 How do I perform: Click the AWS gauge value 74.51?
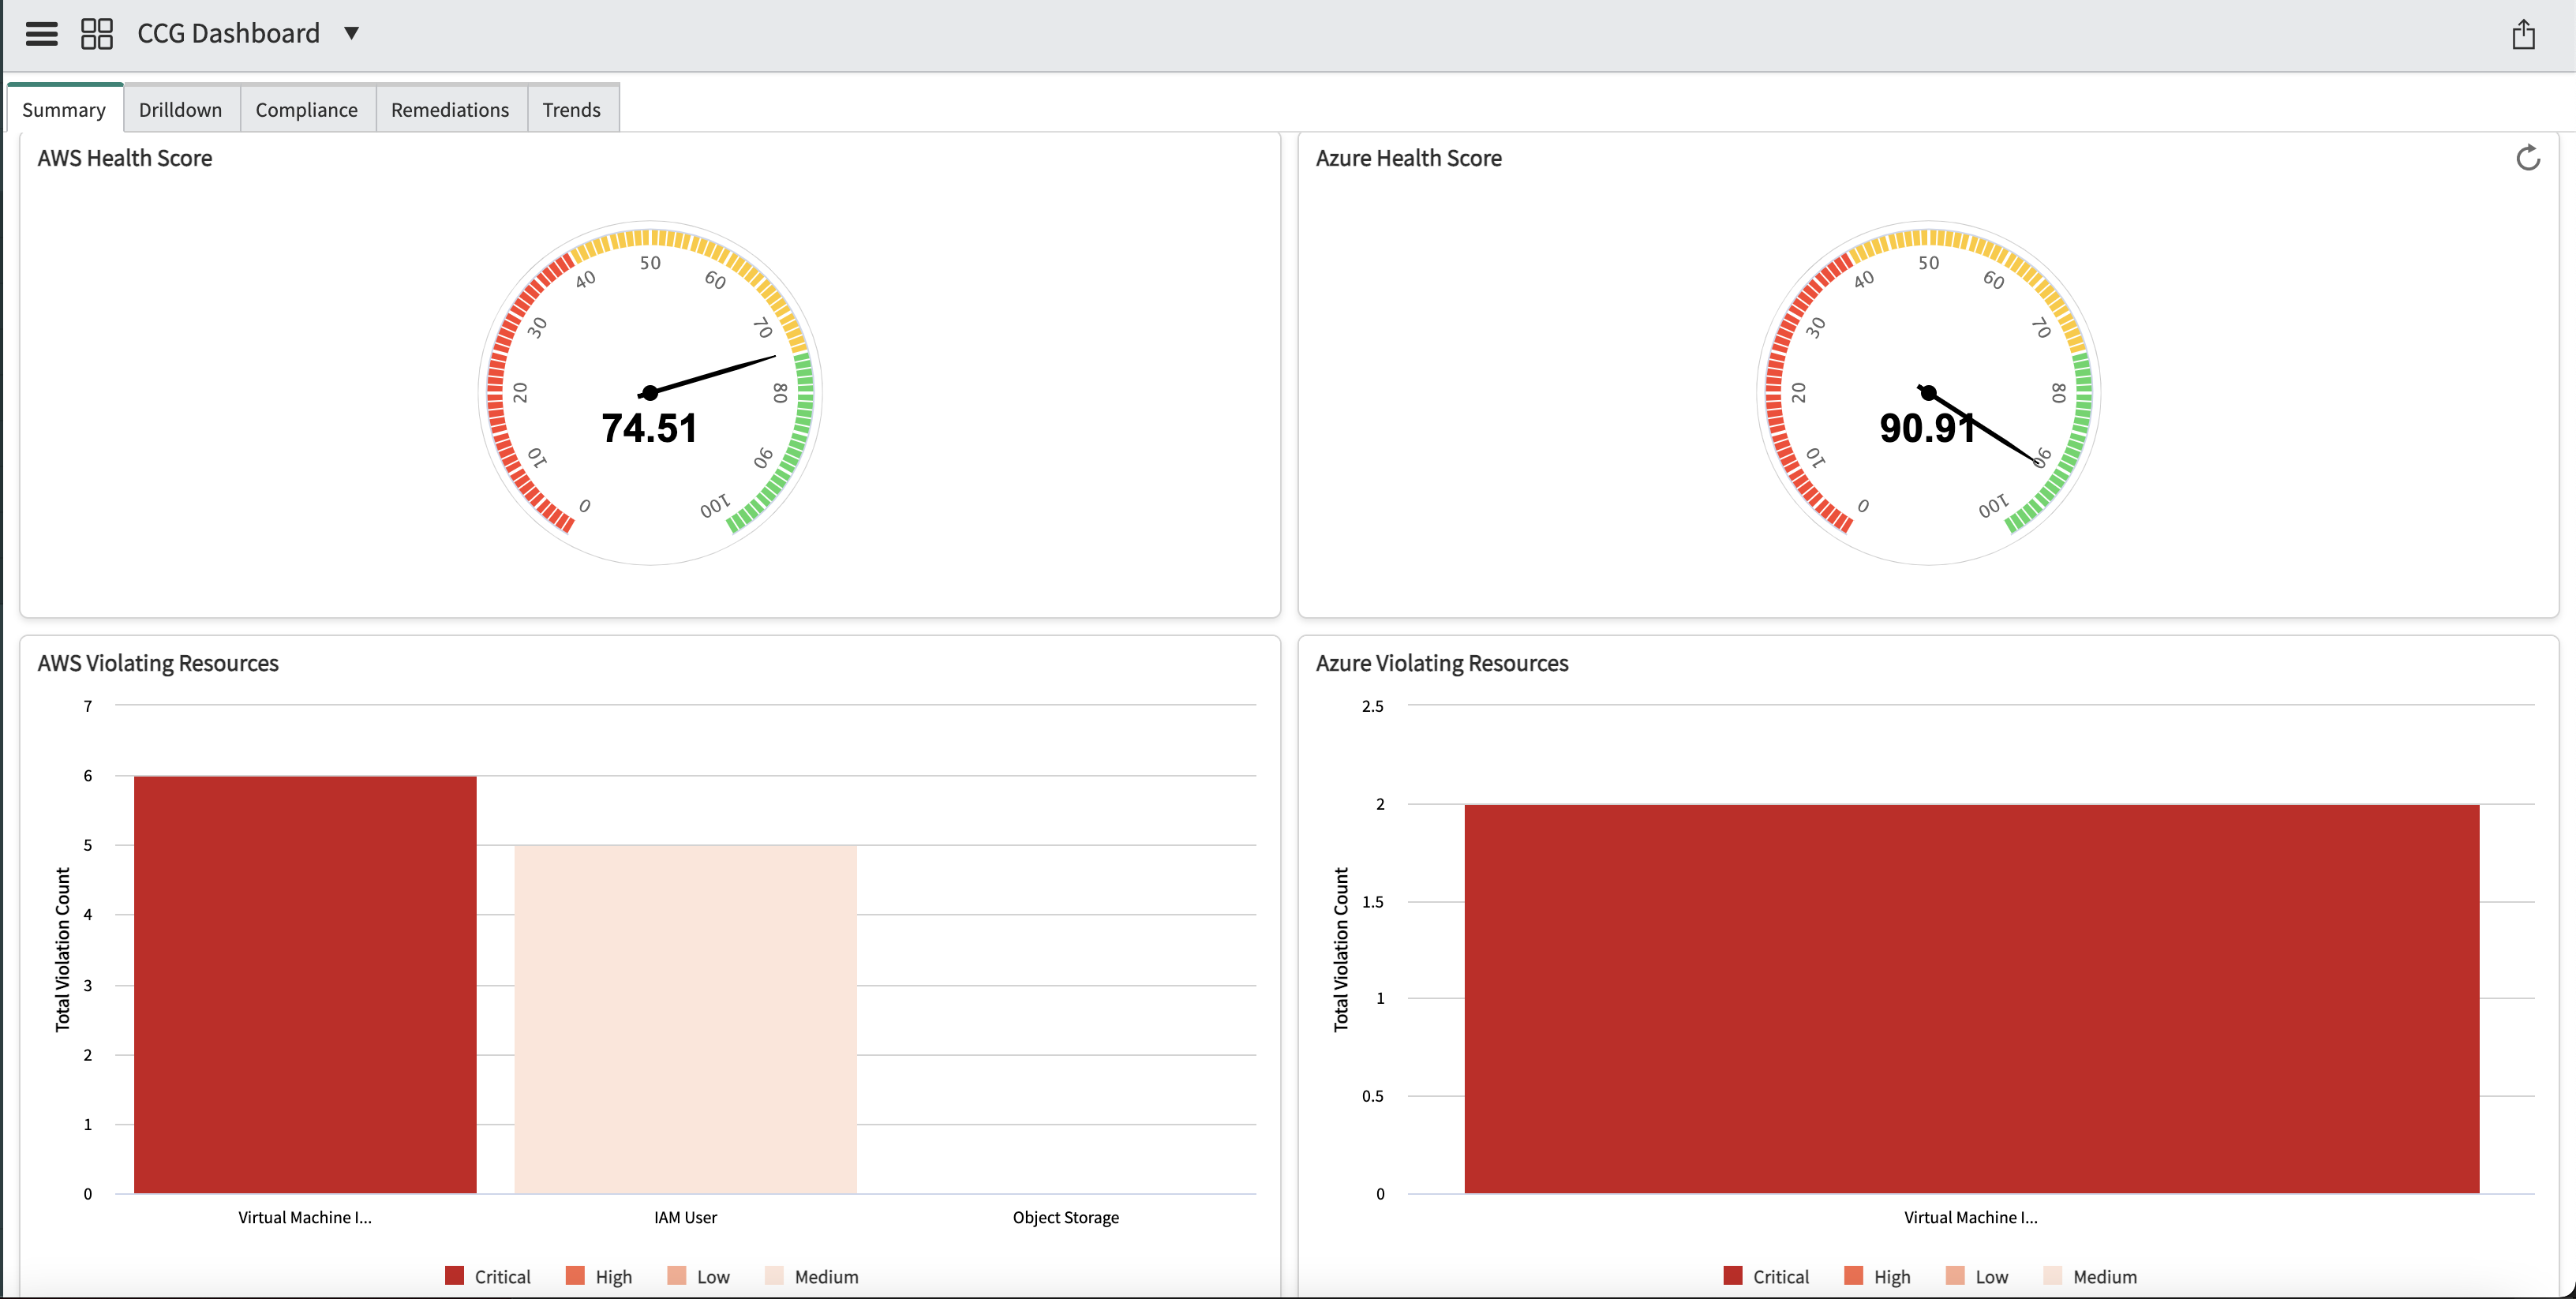coord(649,428)
